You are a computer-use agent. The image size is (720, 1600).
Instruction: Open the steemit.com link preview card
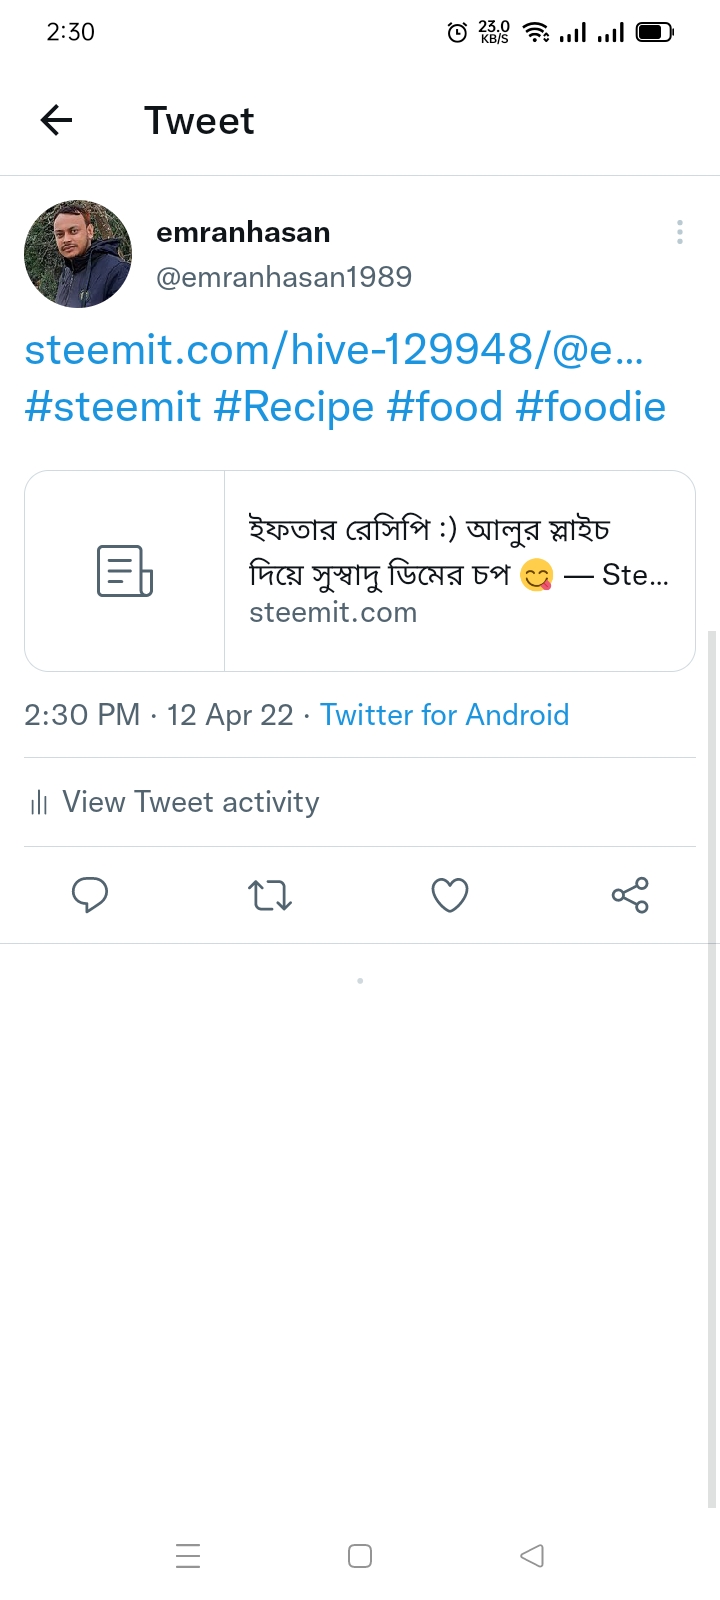pos(360,571)
